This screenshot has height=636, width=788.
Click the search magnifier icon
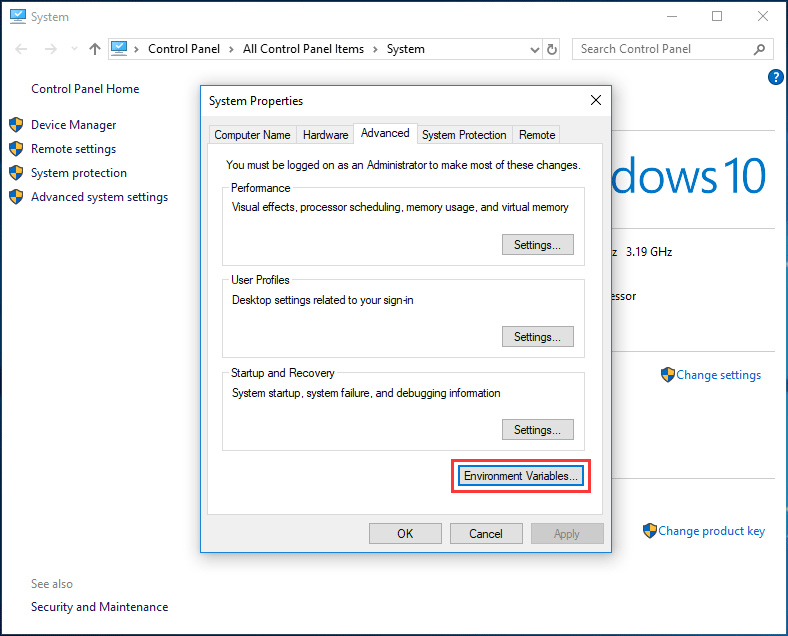[x=759, y=49]
